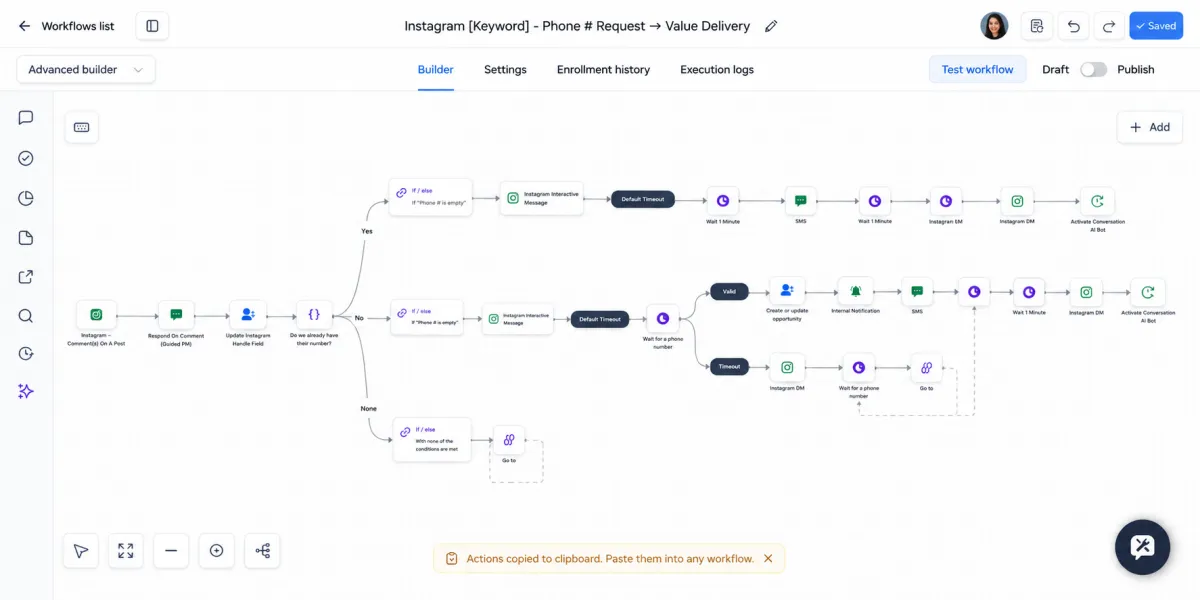
Task: Switch to the Settings tab
Action: [x=505, y=70]
